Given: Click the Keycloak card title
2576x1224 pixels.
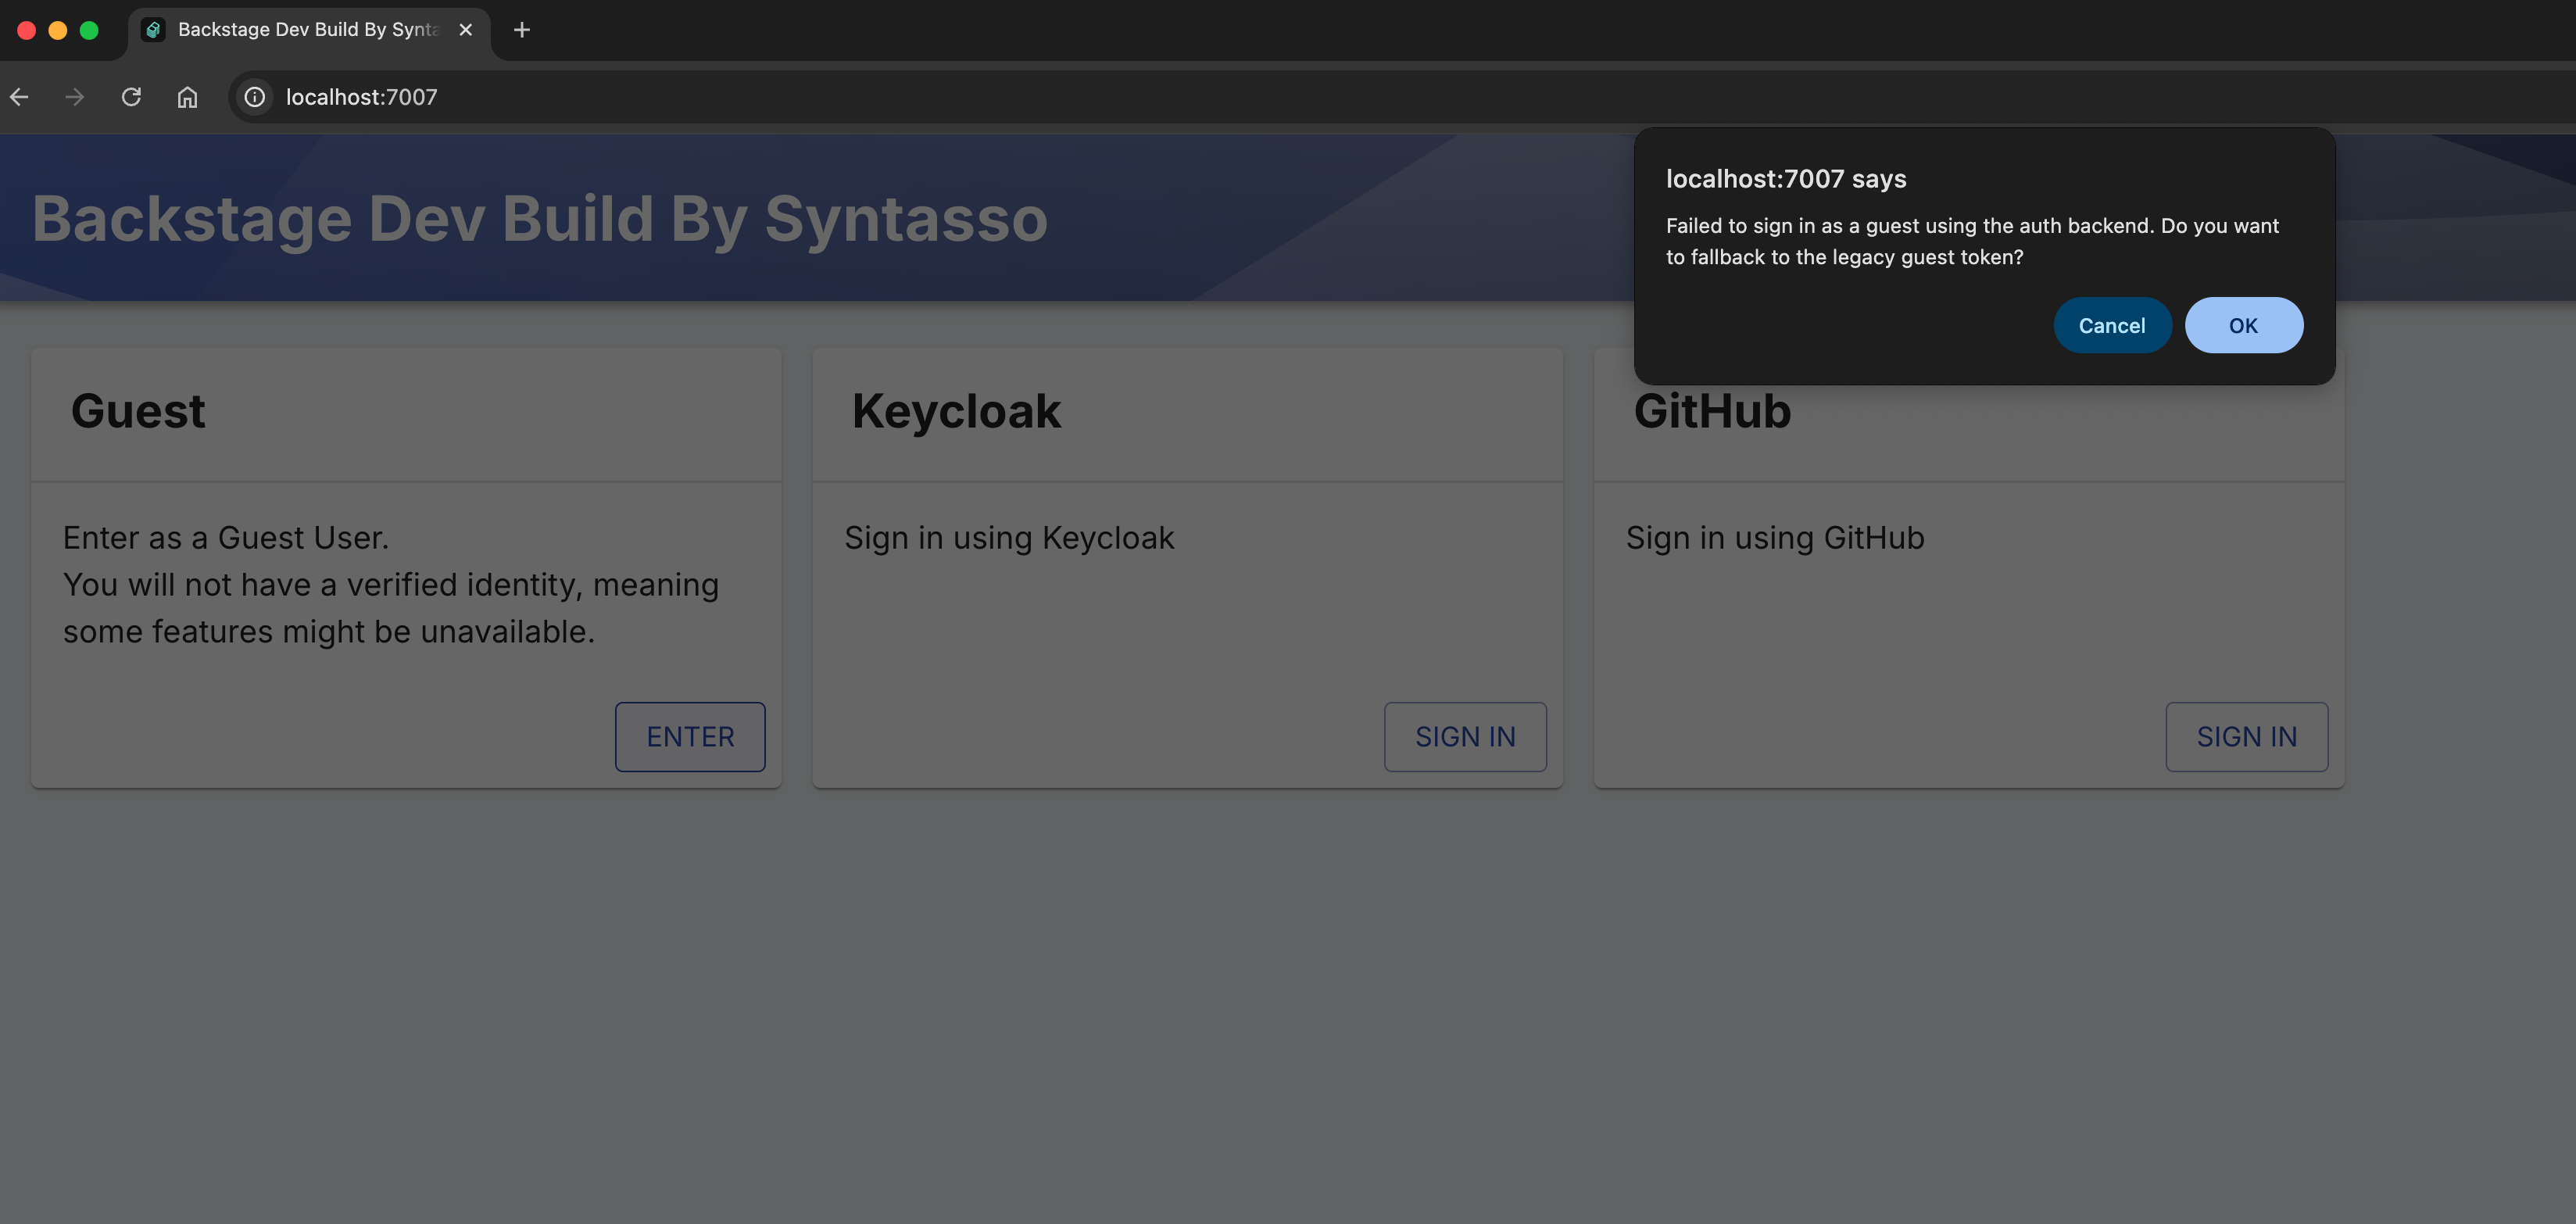Looking at the screenshot, I should point(956,411).
